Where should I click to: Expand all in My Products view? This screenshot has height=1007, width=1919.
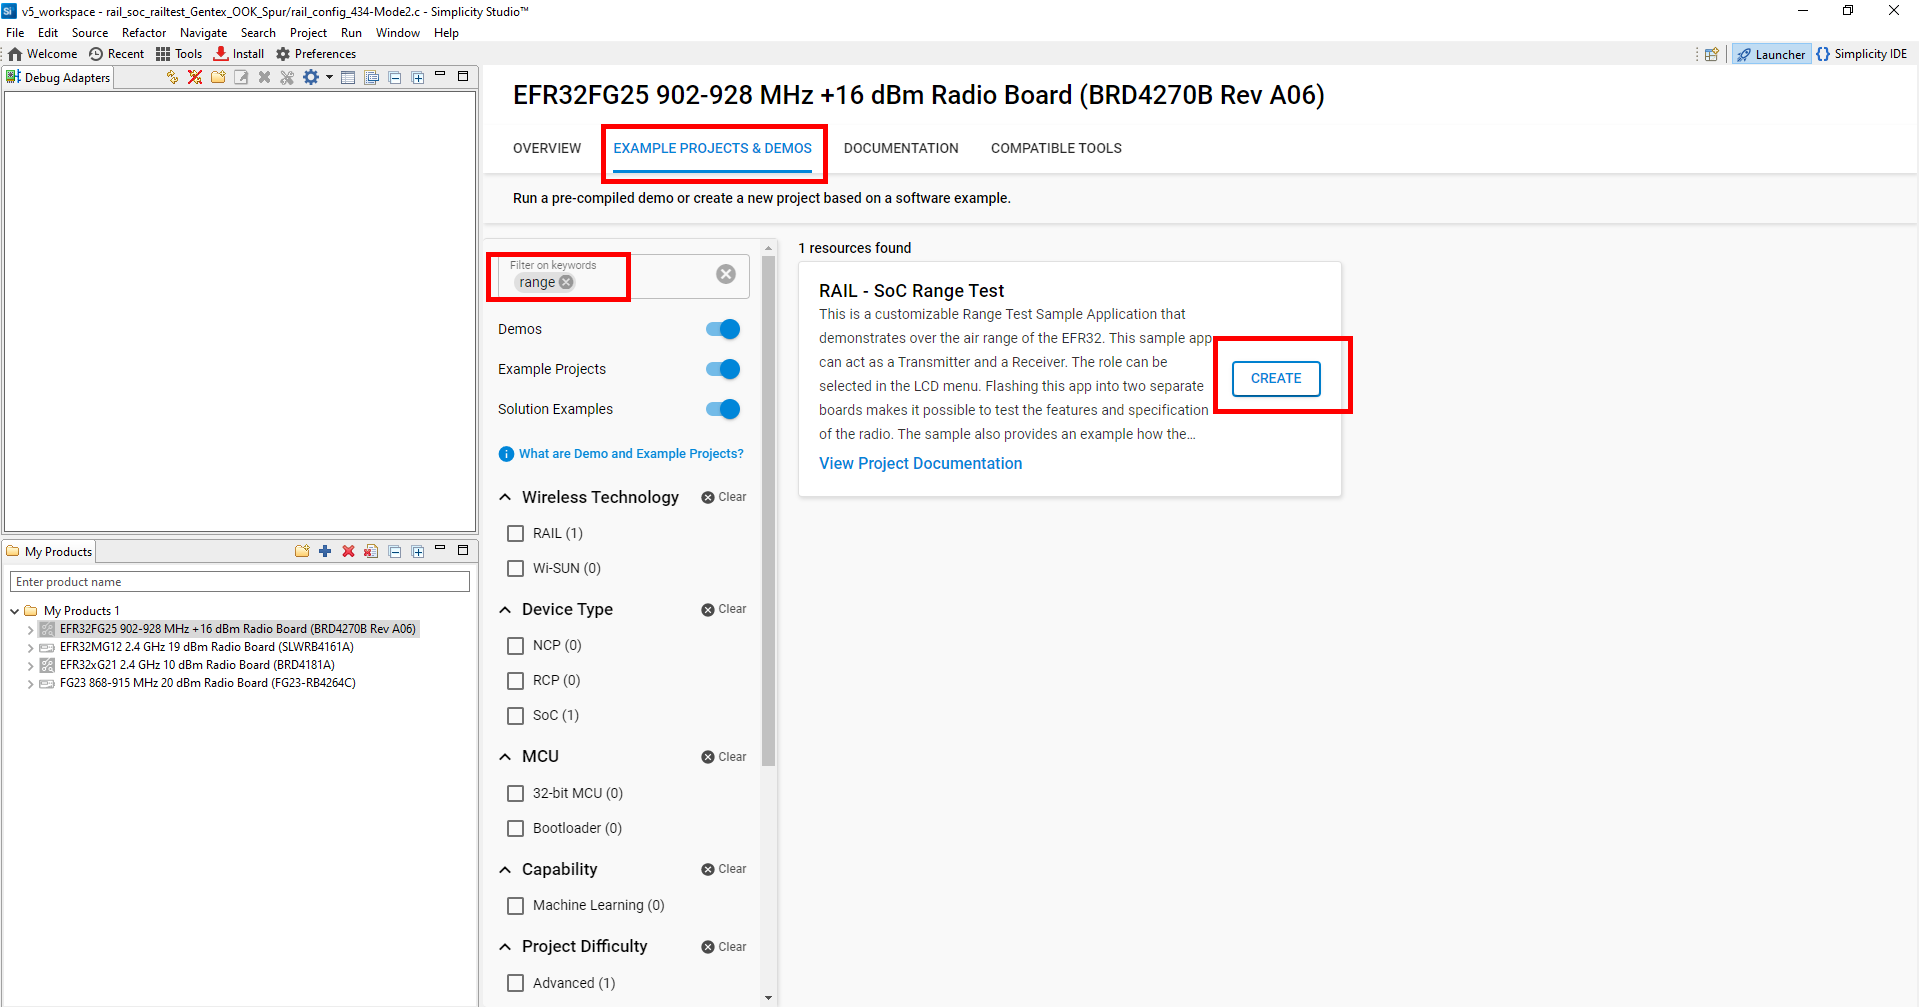[418, 551]
